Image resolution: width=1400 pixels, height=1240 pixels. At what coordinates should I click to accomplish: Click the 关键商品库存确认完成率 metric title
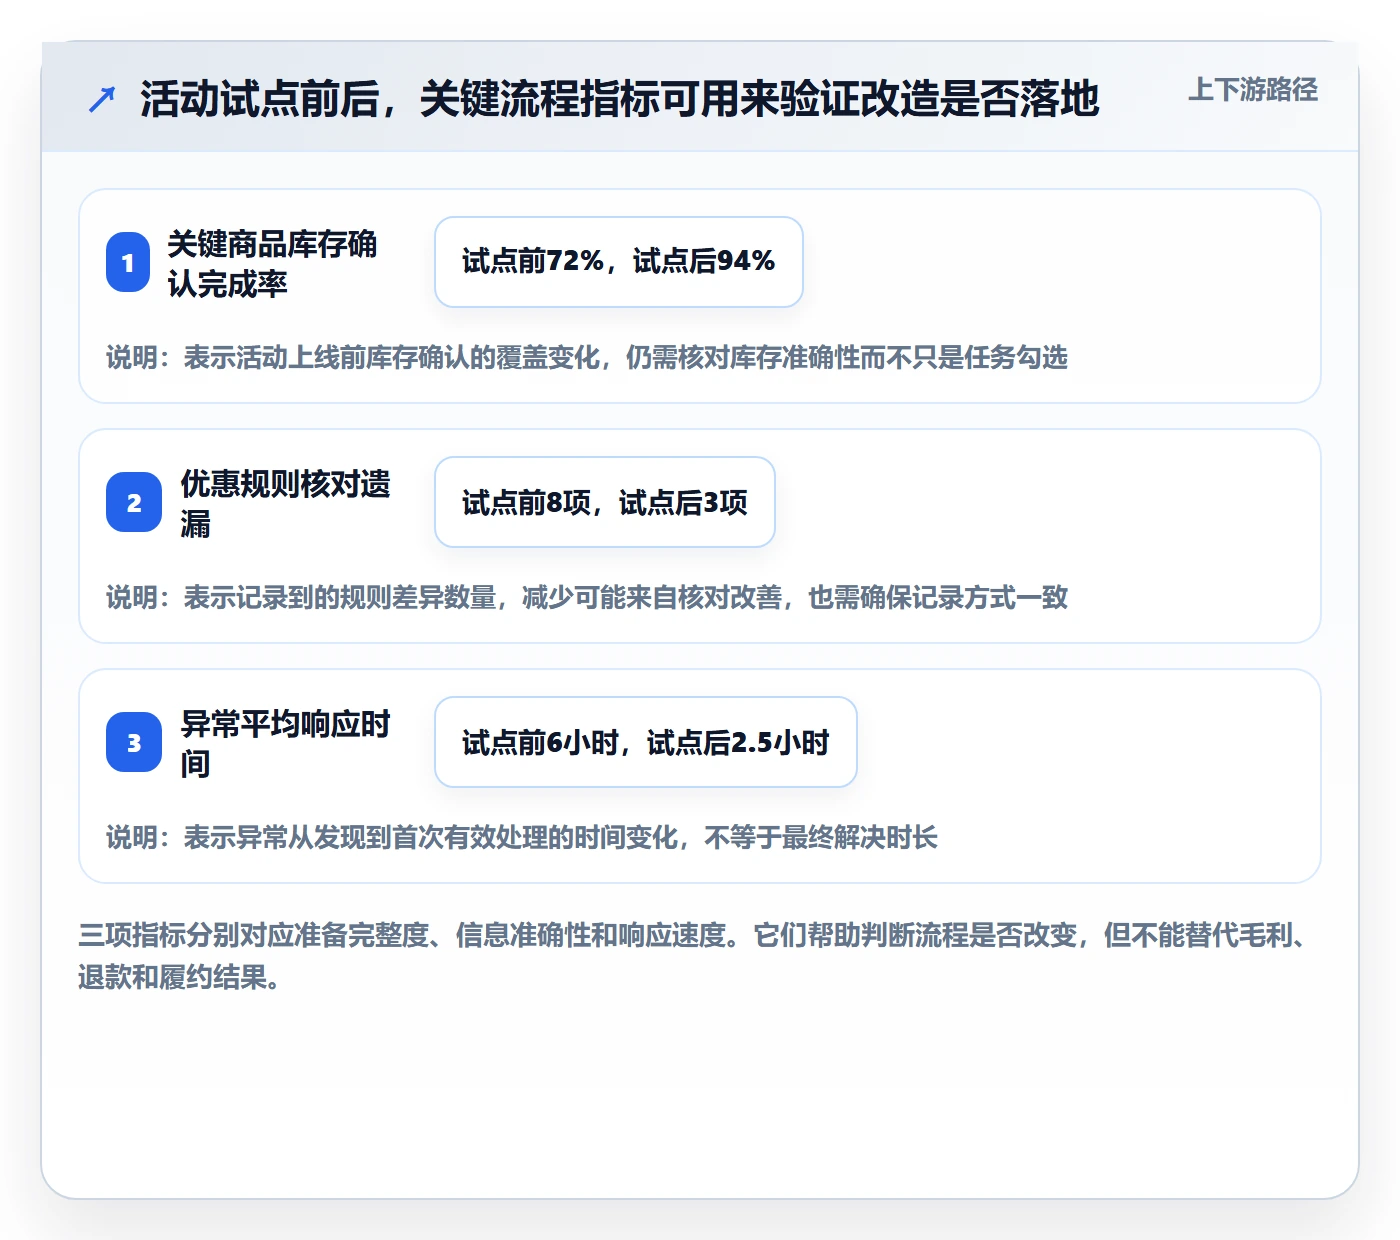tap(272, 263)
